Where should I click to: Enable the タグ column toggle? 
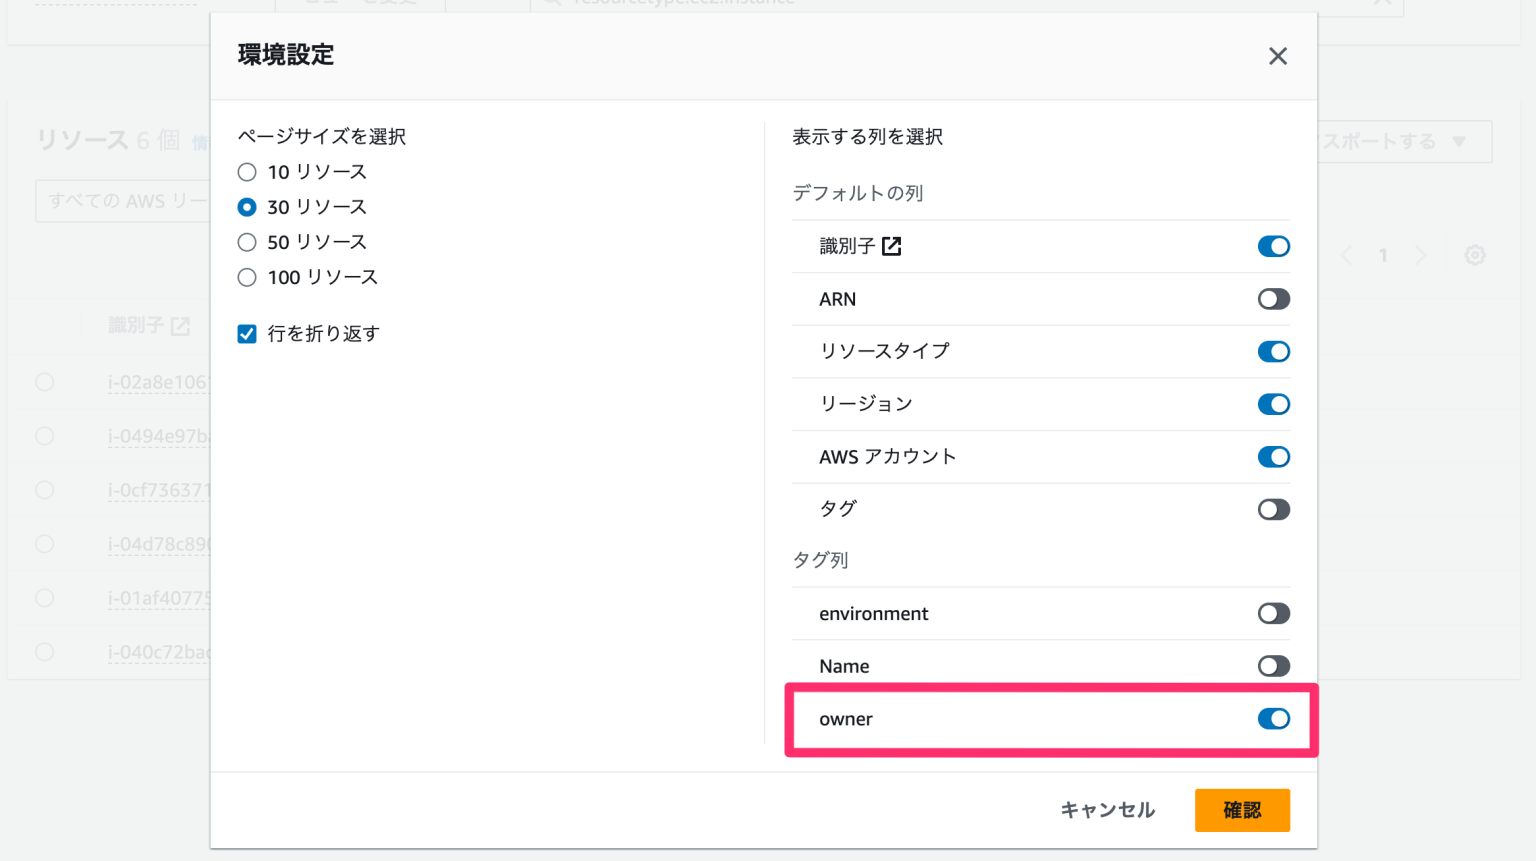1273,510
